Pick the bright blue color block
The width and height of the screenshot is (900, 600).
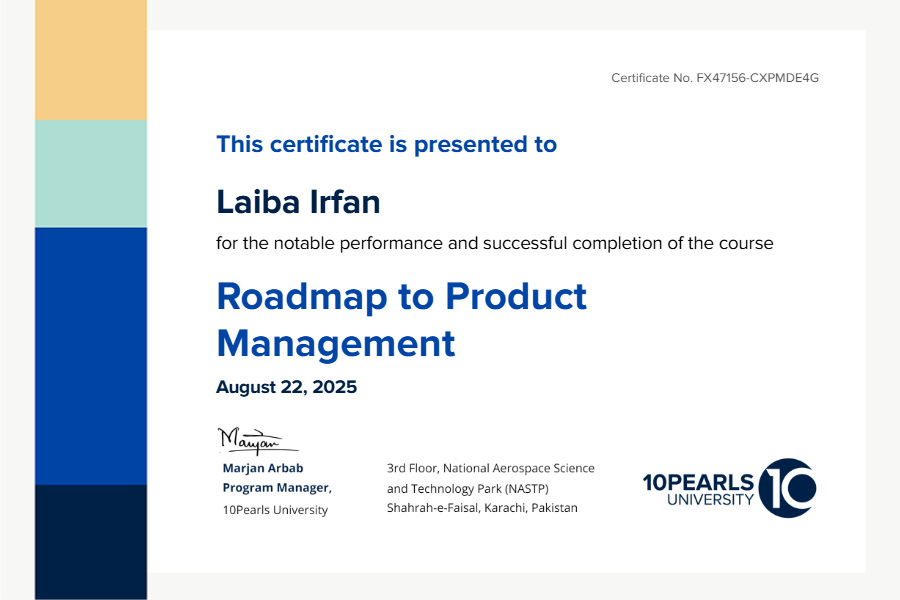pos(91,355)
